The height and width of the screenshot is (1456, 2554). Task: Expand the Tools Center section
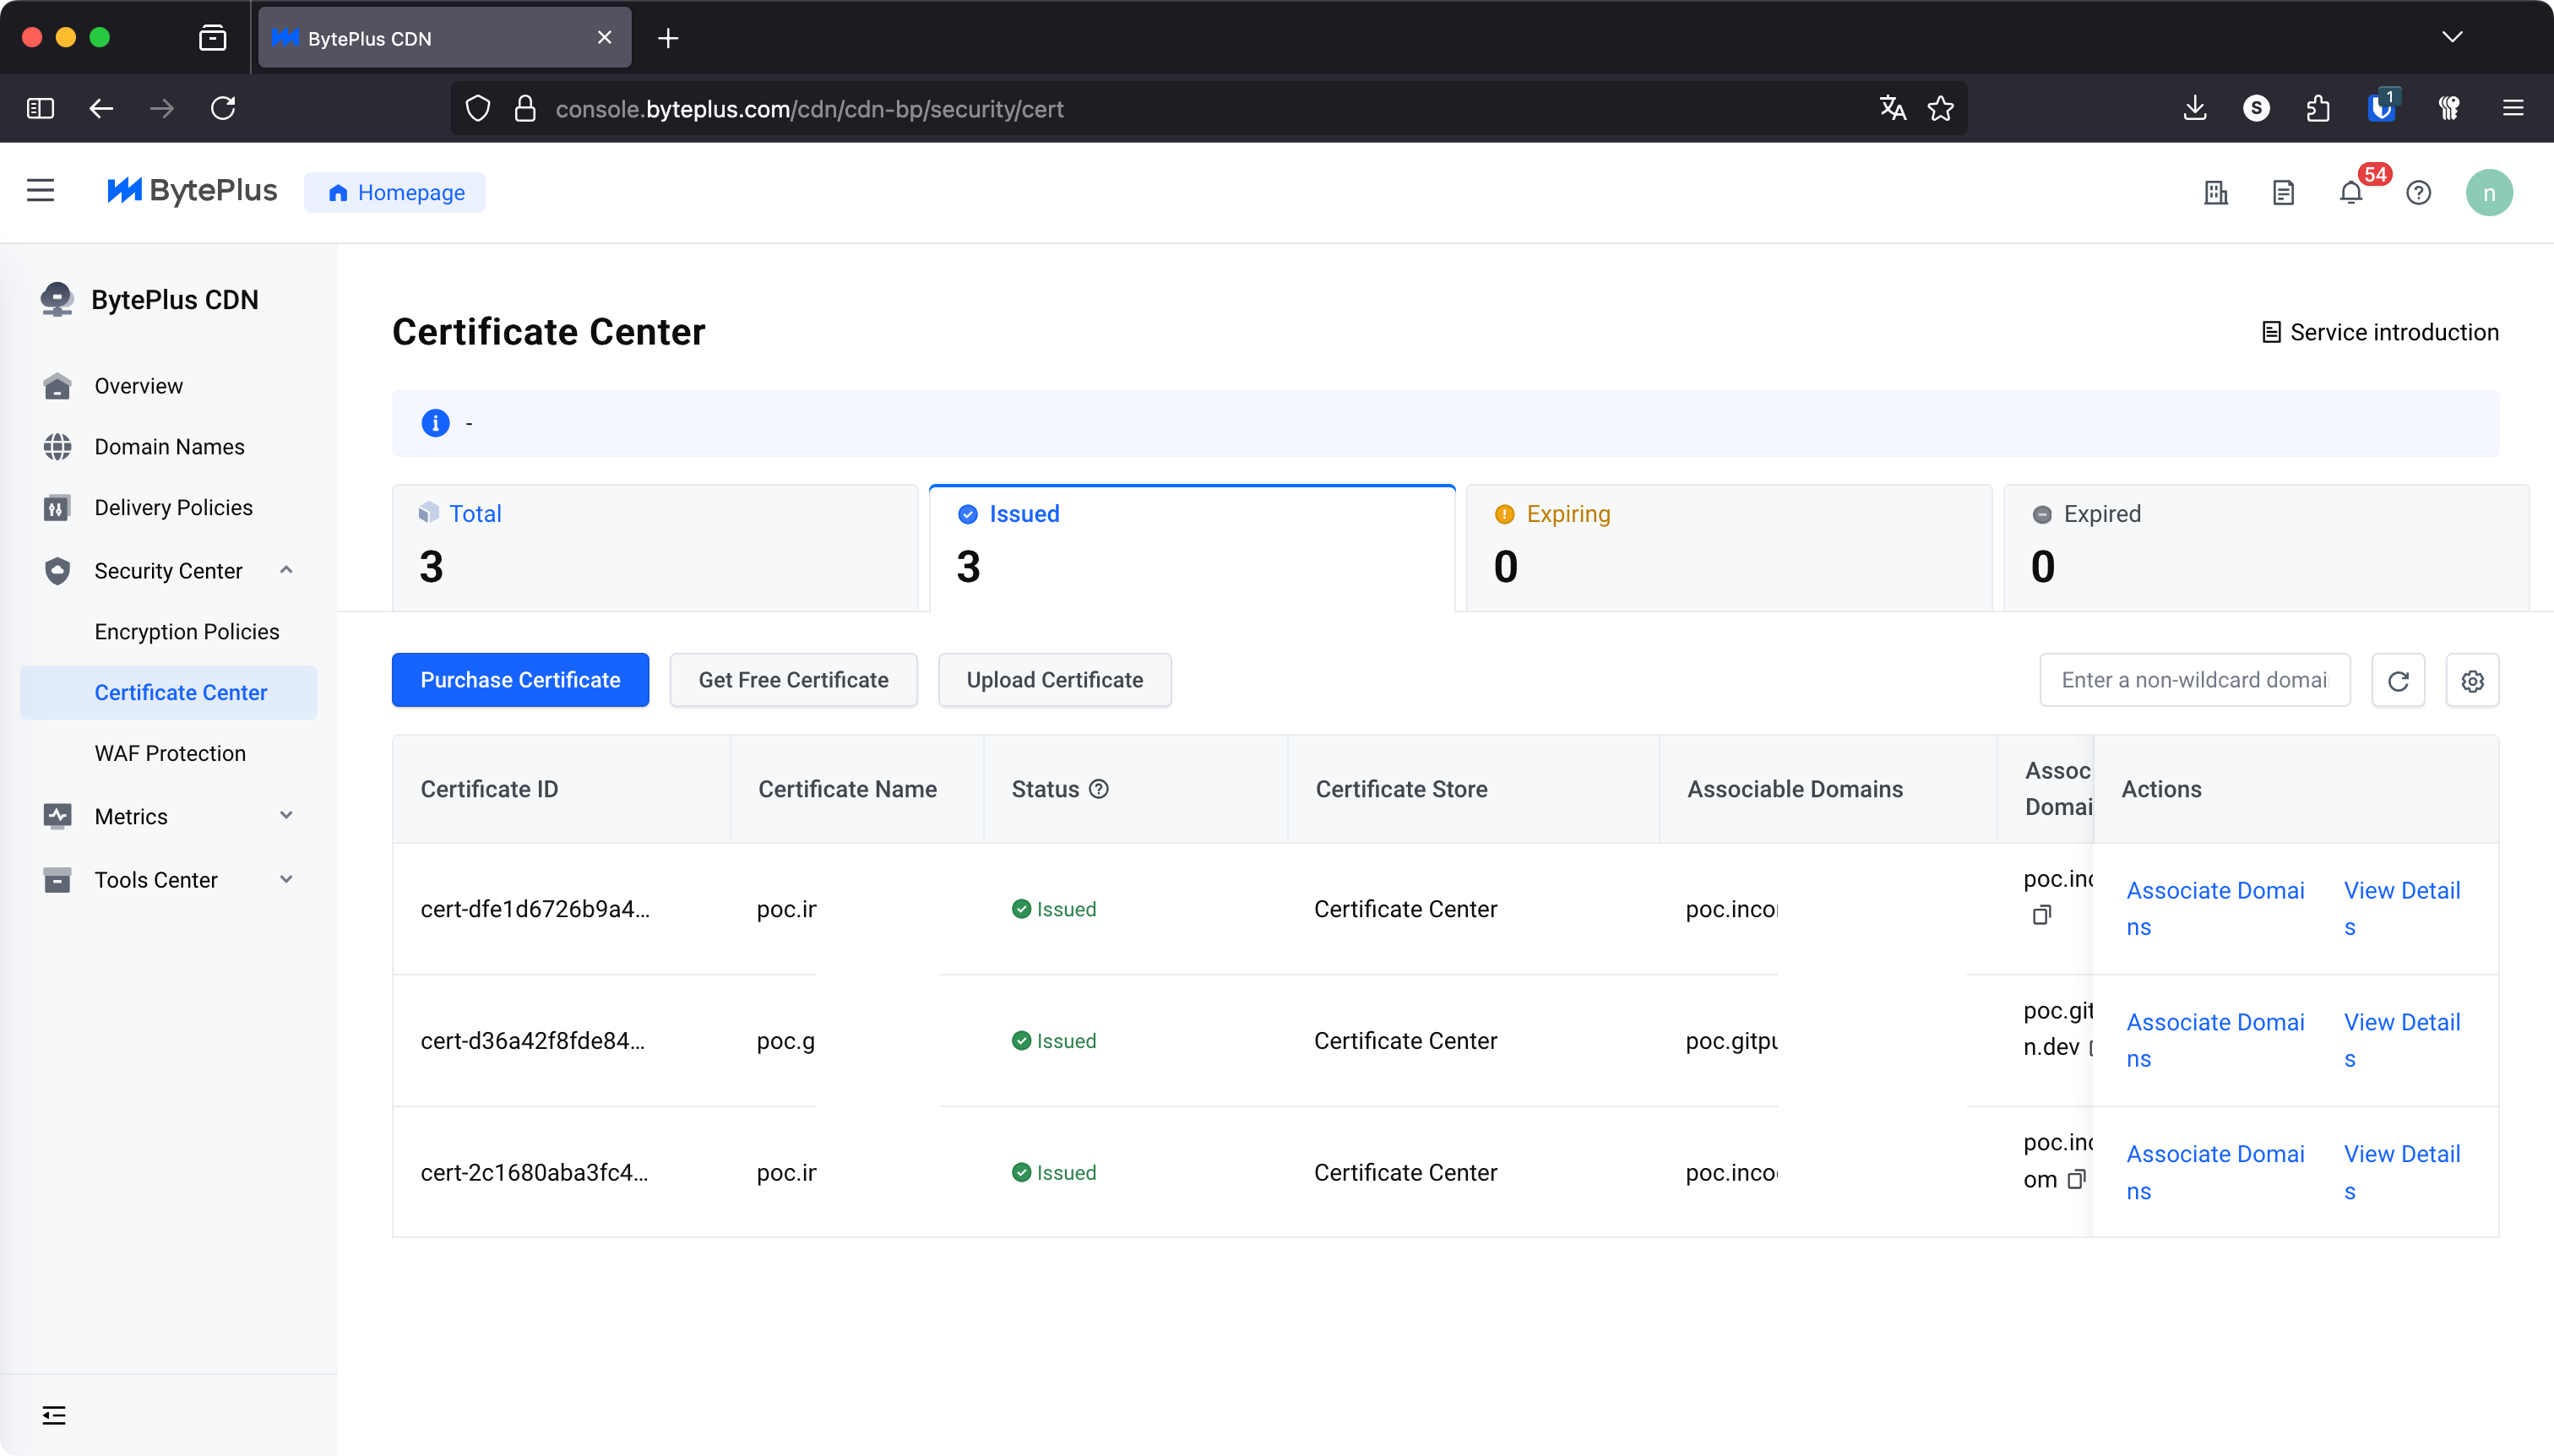[286, 880]
